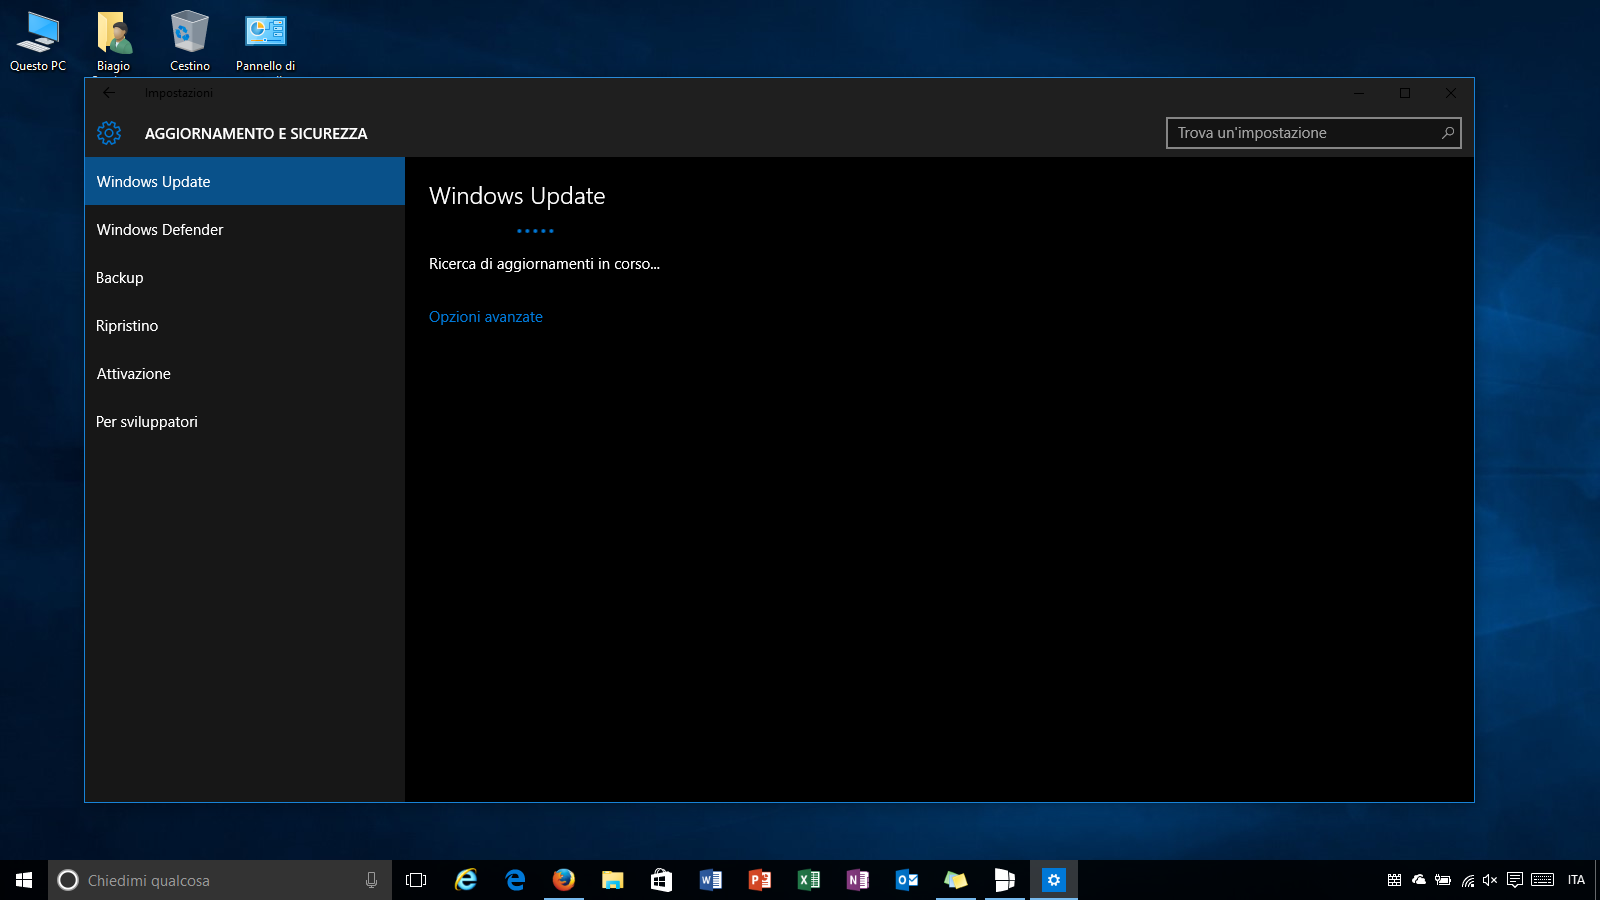Select Windows Update in the sidebar

[x=245, y=181]
